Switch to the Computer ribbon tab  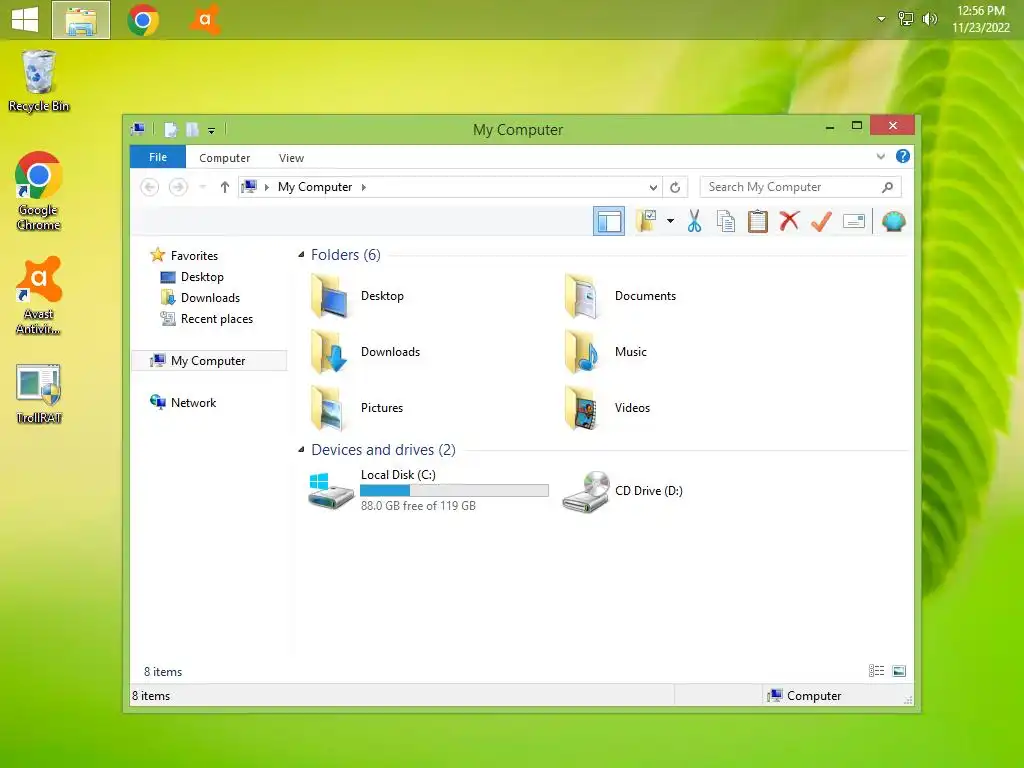[x=225, y=158]
